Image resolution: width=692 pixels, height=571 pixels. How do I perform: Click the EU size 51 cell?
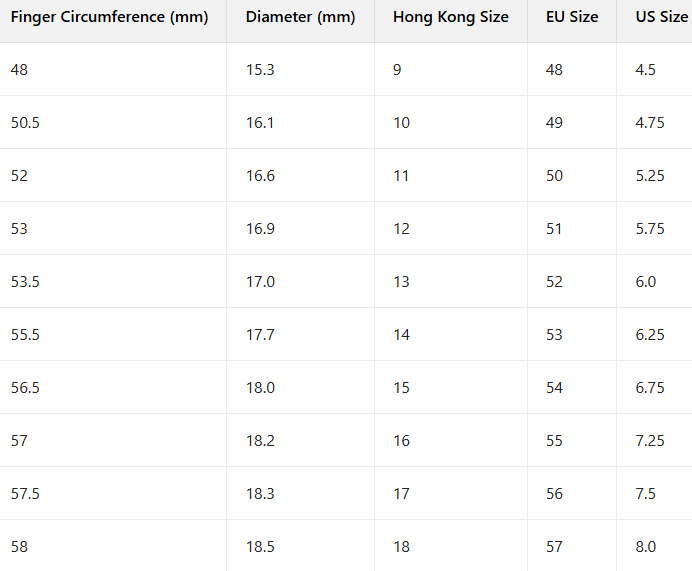tap(554, 229)
